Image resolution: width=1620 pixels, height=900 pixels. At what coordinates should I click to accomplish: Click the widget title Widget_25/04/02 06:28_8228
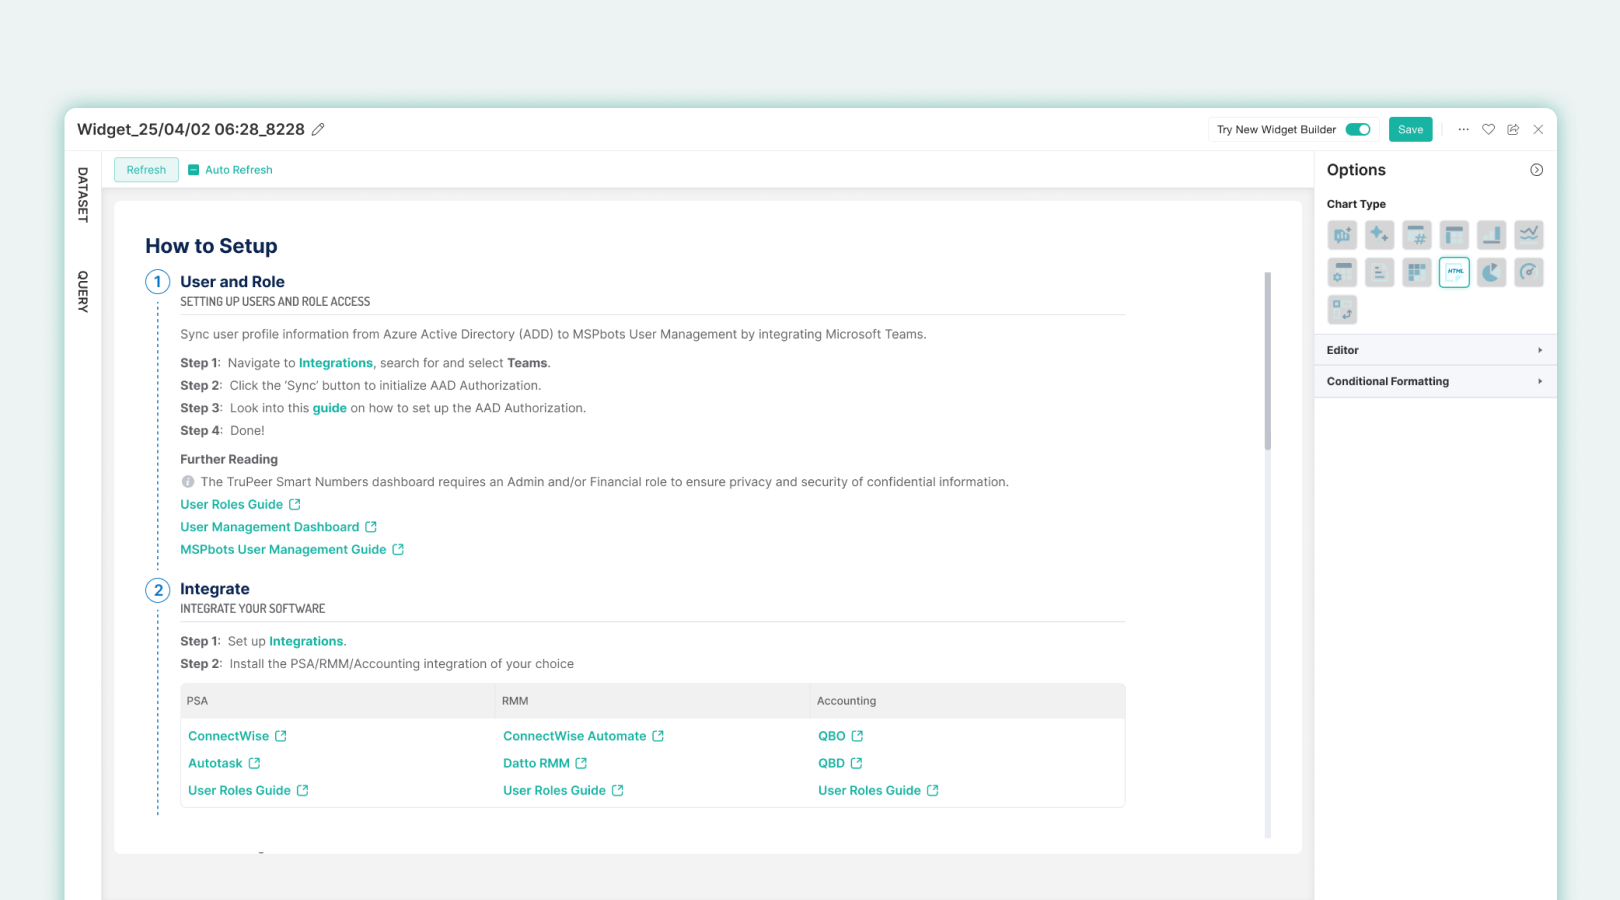click(x=191, y=129)
